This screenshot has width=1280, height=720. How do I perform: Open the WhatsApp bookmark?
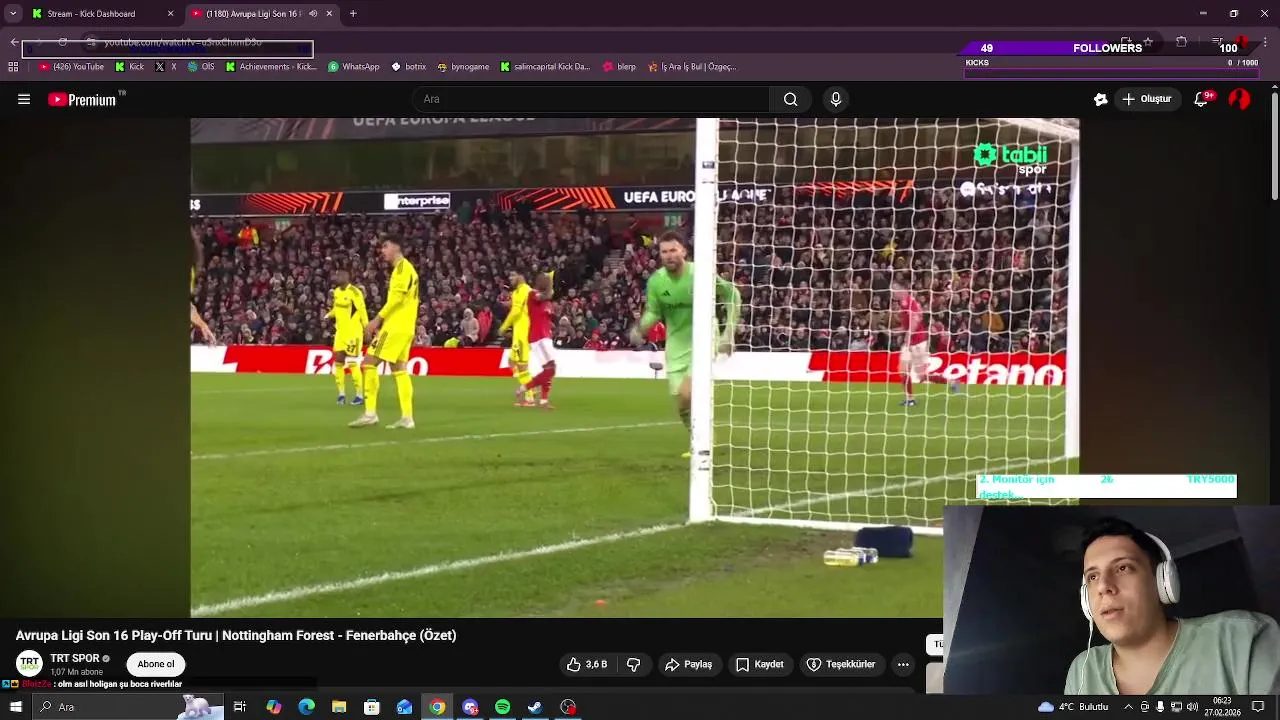tap(354, 67)
